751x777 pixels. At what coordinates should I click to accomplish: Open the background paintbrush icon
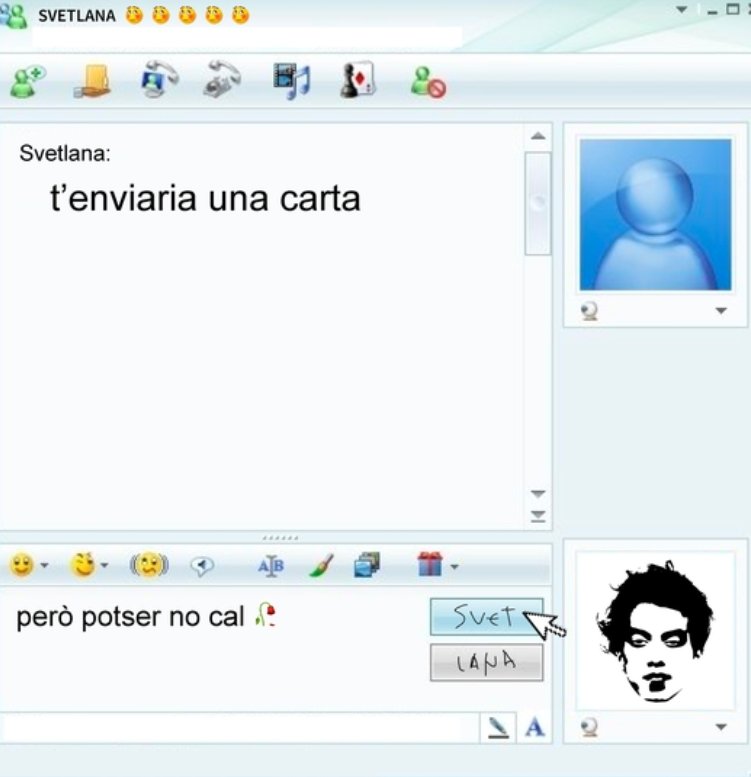321,565
